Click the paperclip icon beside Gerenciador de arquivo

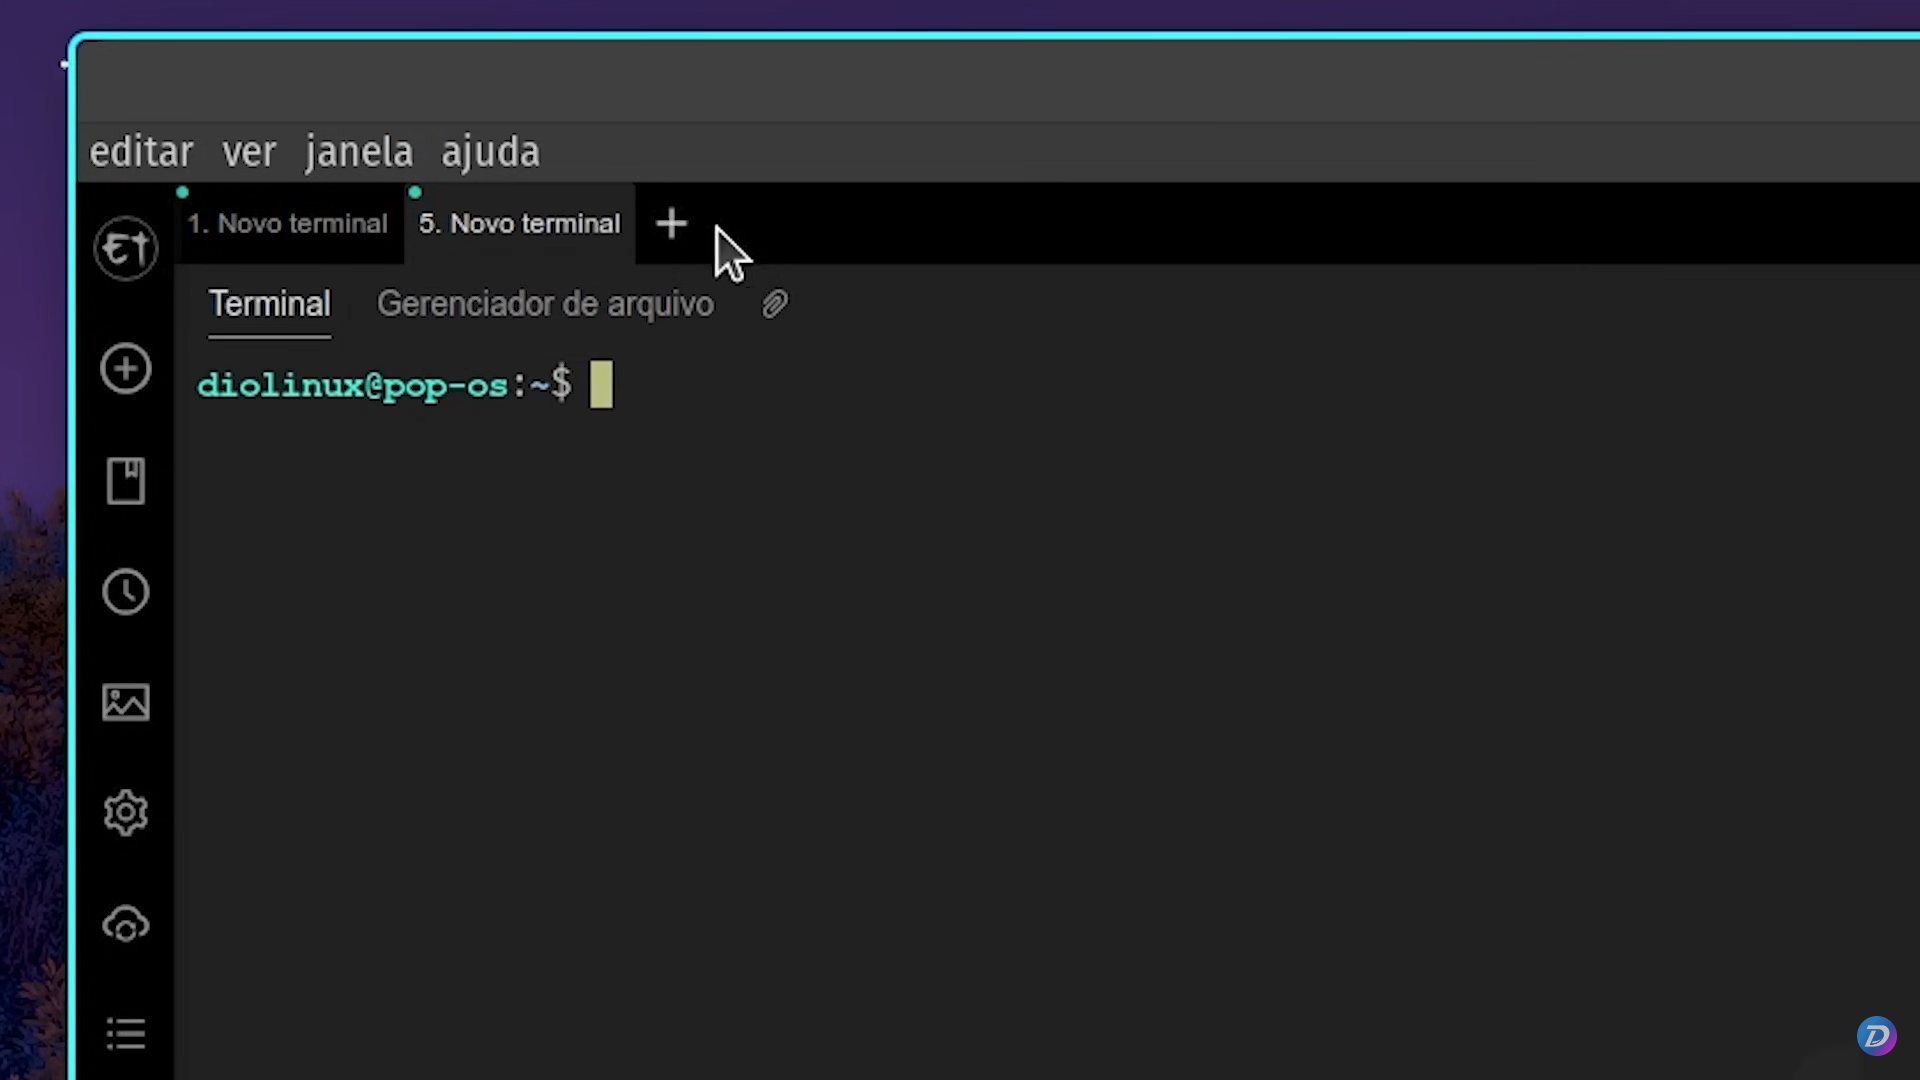(775, 303)
